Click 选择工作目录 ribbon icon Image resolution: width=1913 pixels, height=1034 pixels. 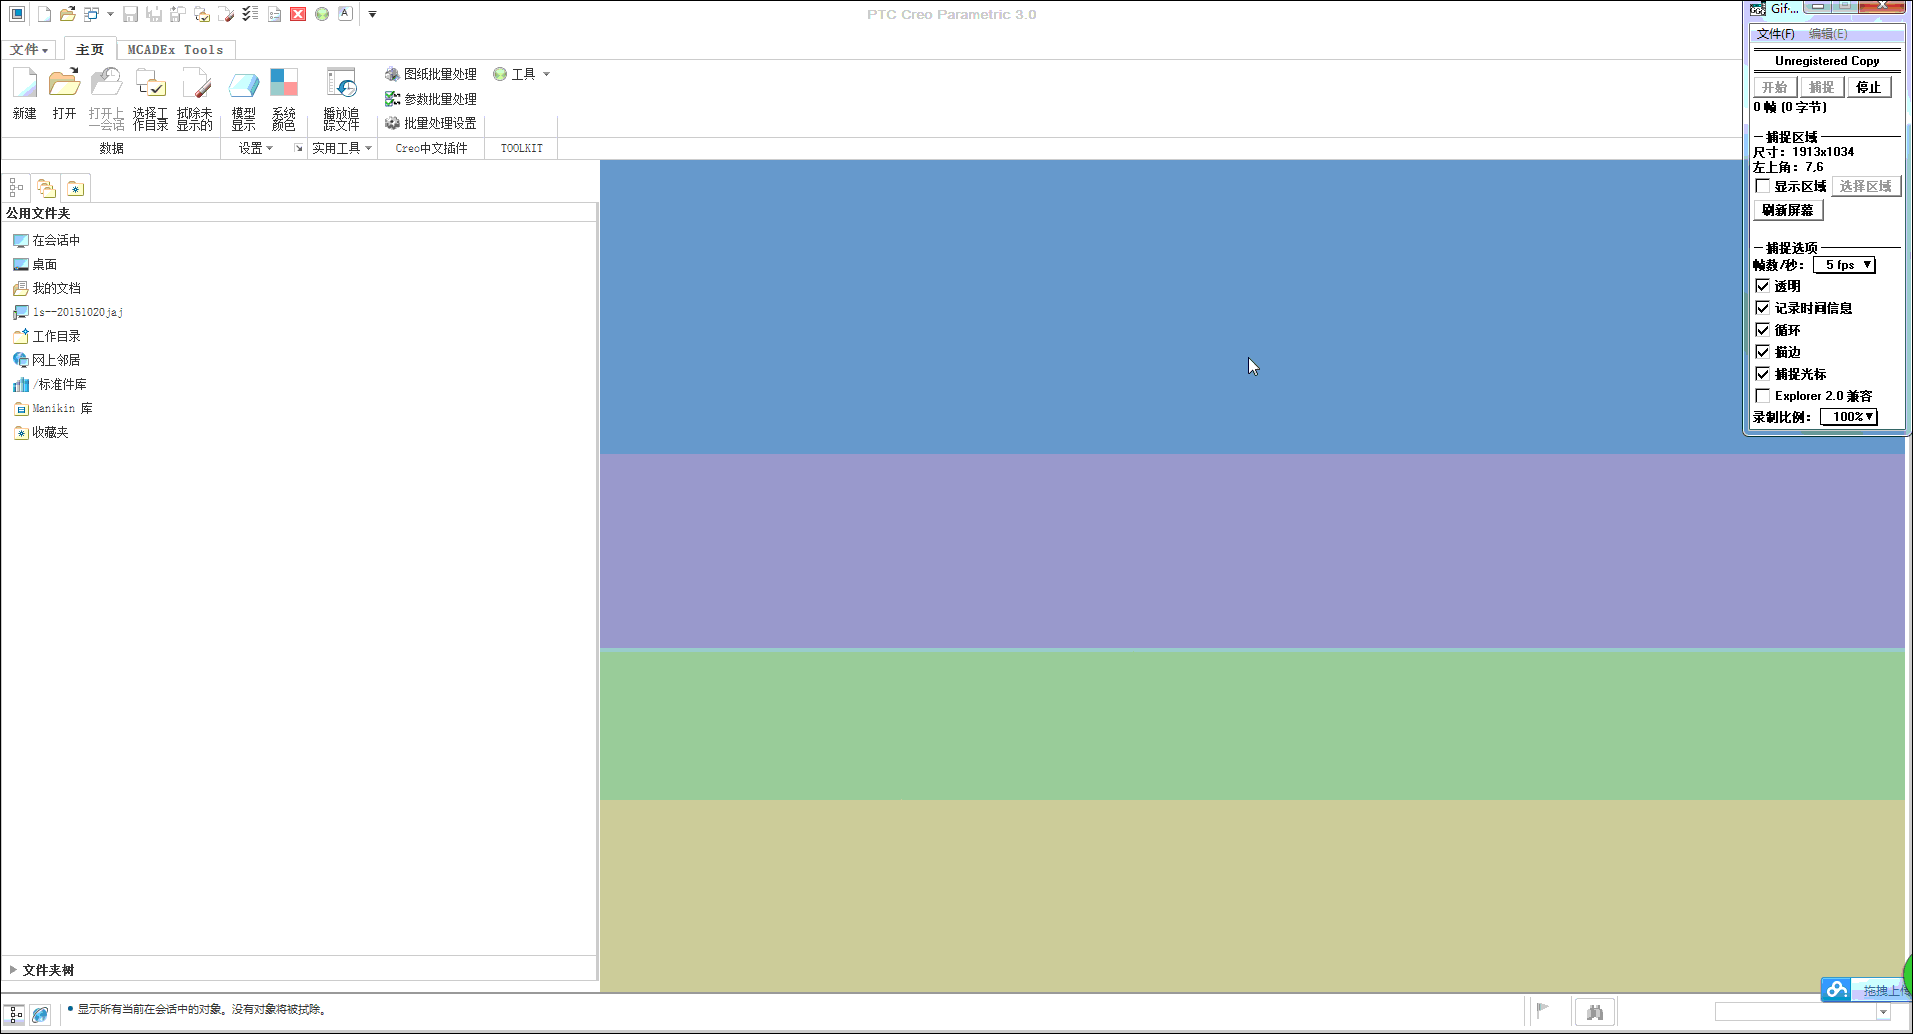[150, 99]
